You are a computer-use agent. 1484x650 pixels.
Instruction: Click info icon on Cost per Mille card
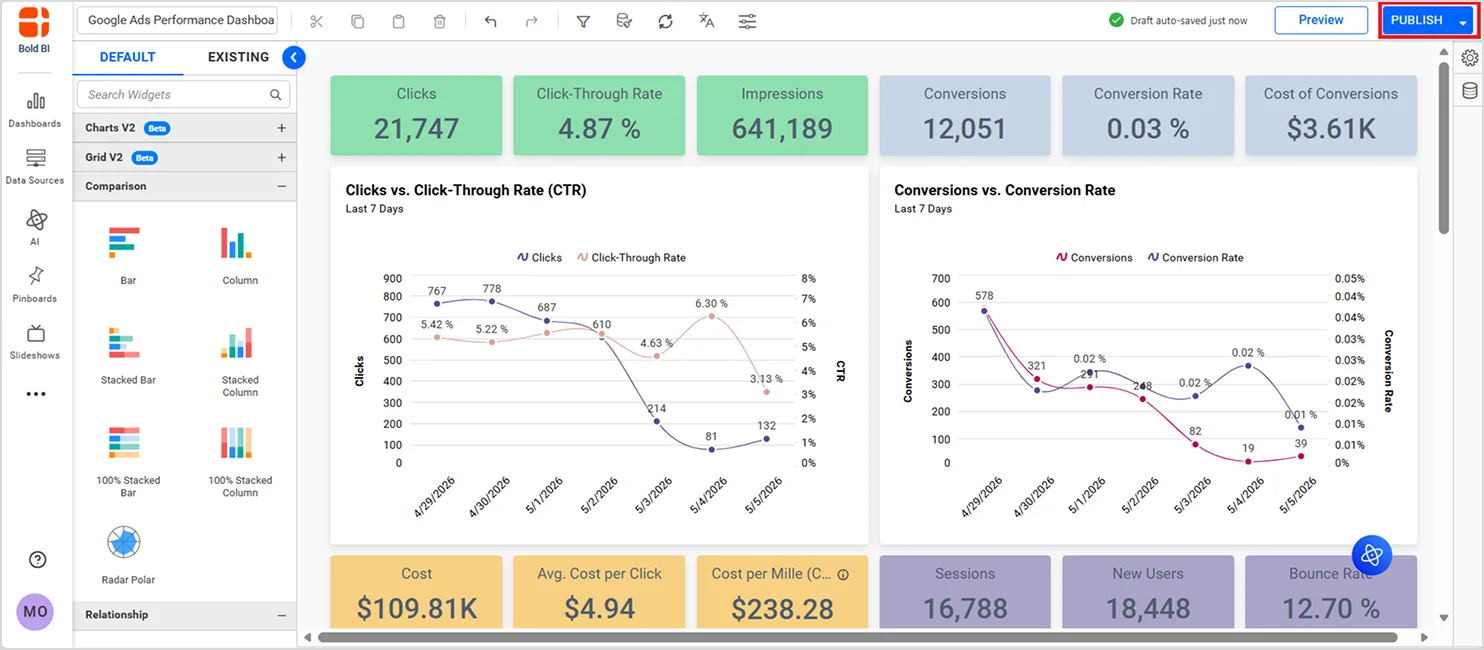(x=843, y=575)
